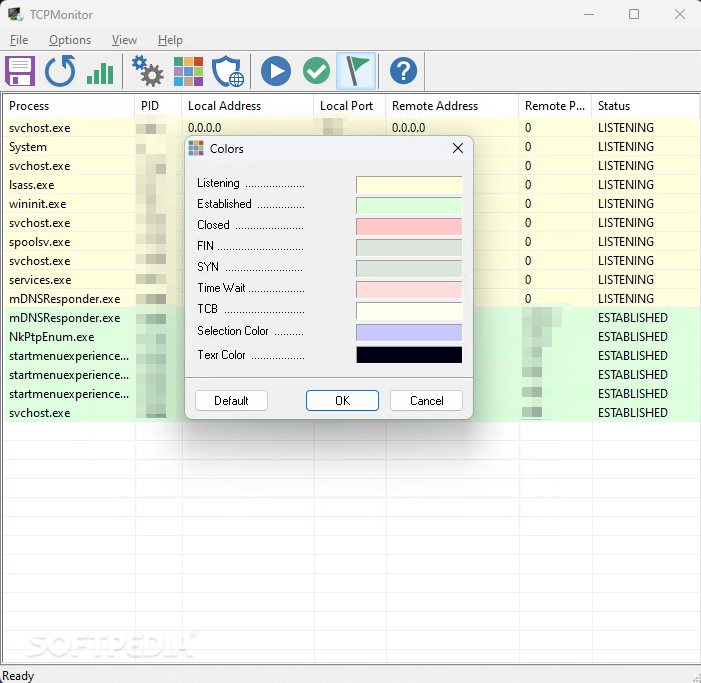701x683 pixels.
Task: Pick the Listening color swatch
Action: [409, 185]
